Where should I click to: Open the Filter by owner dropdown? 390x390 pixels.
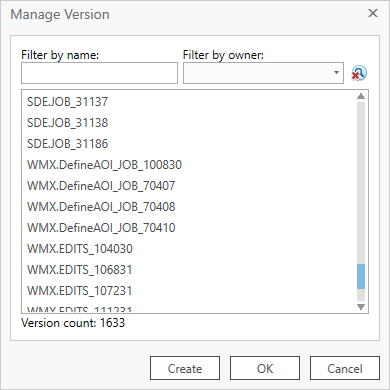tap(263, 73)
